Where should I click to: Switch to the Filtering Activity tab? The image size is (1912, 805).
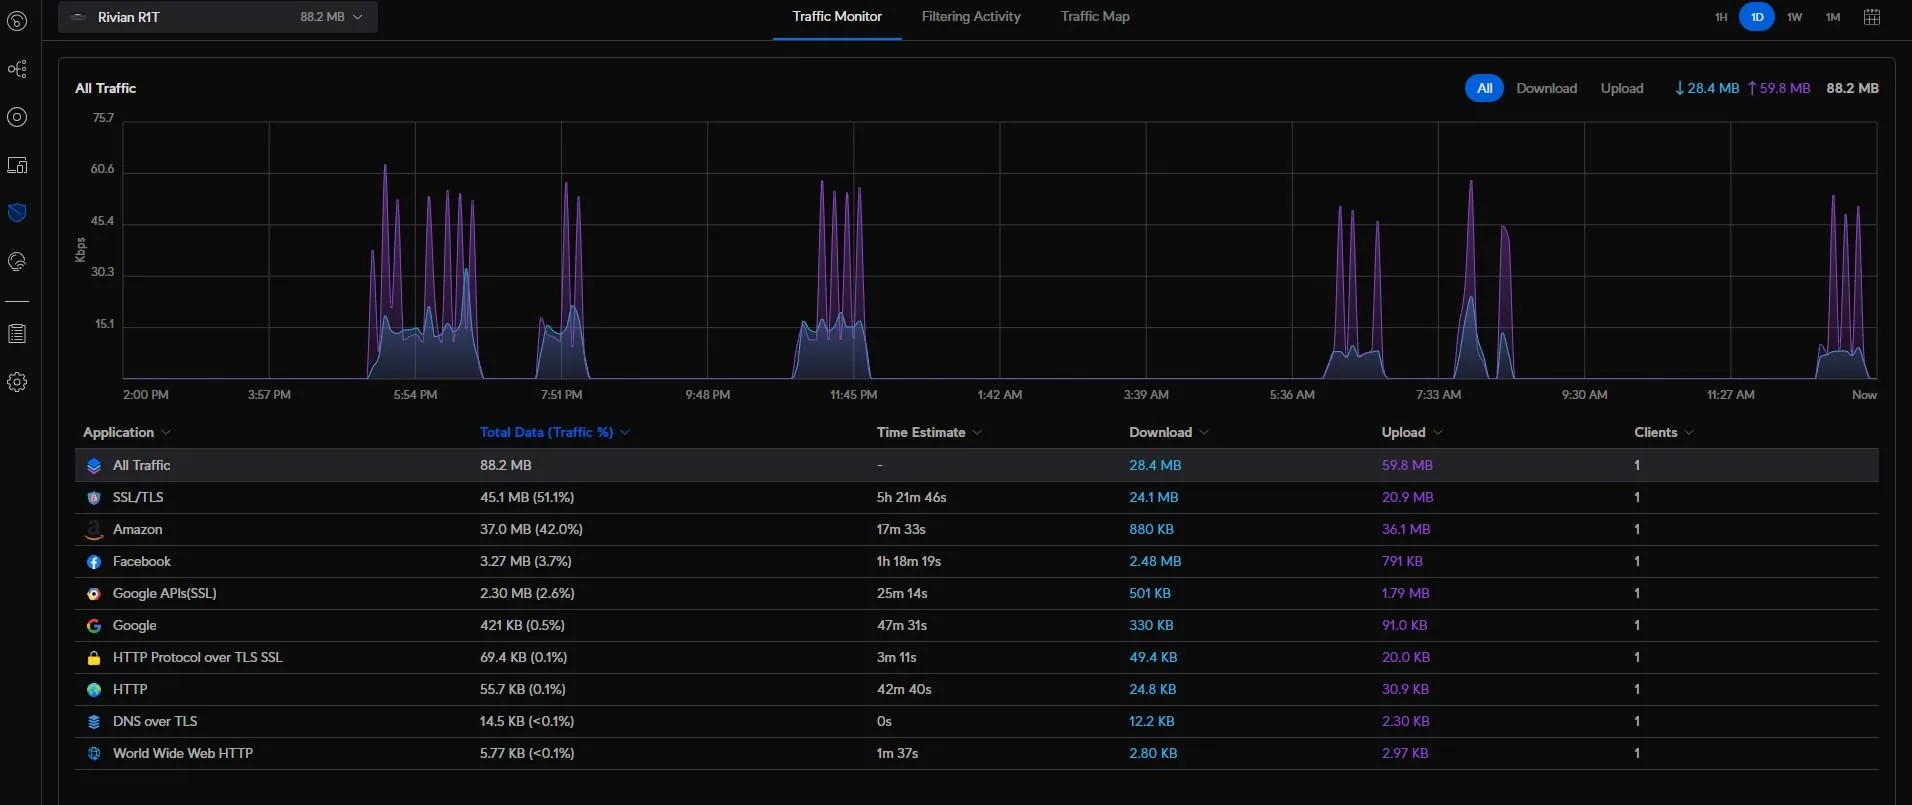(x=971, y=17)
